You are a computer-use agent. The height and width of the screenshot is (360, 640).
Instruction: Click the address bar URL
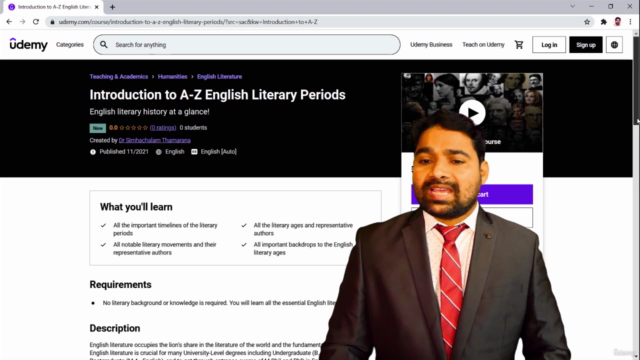tap(188, 22)
